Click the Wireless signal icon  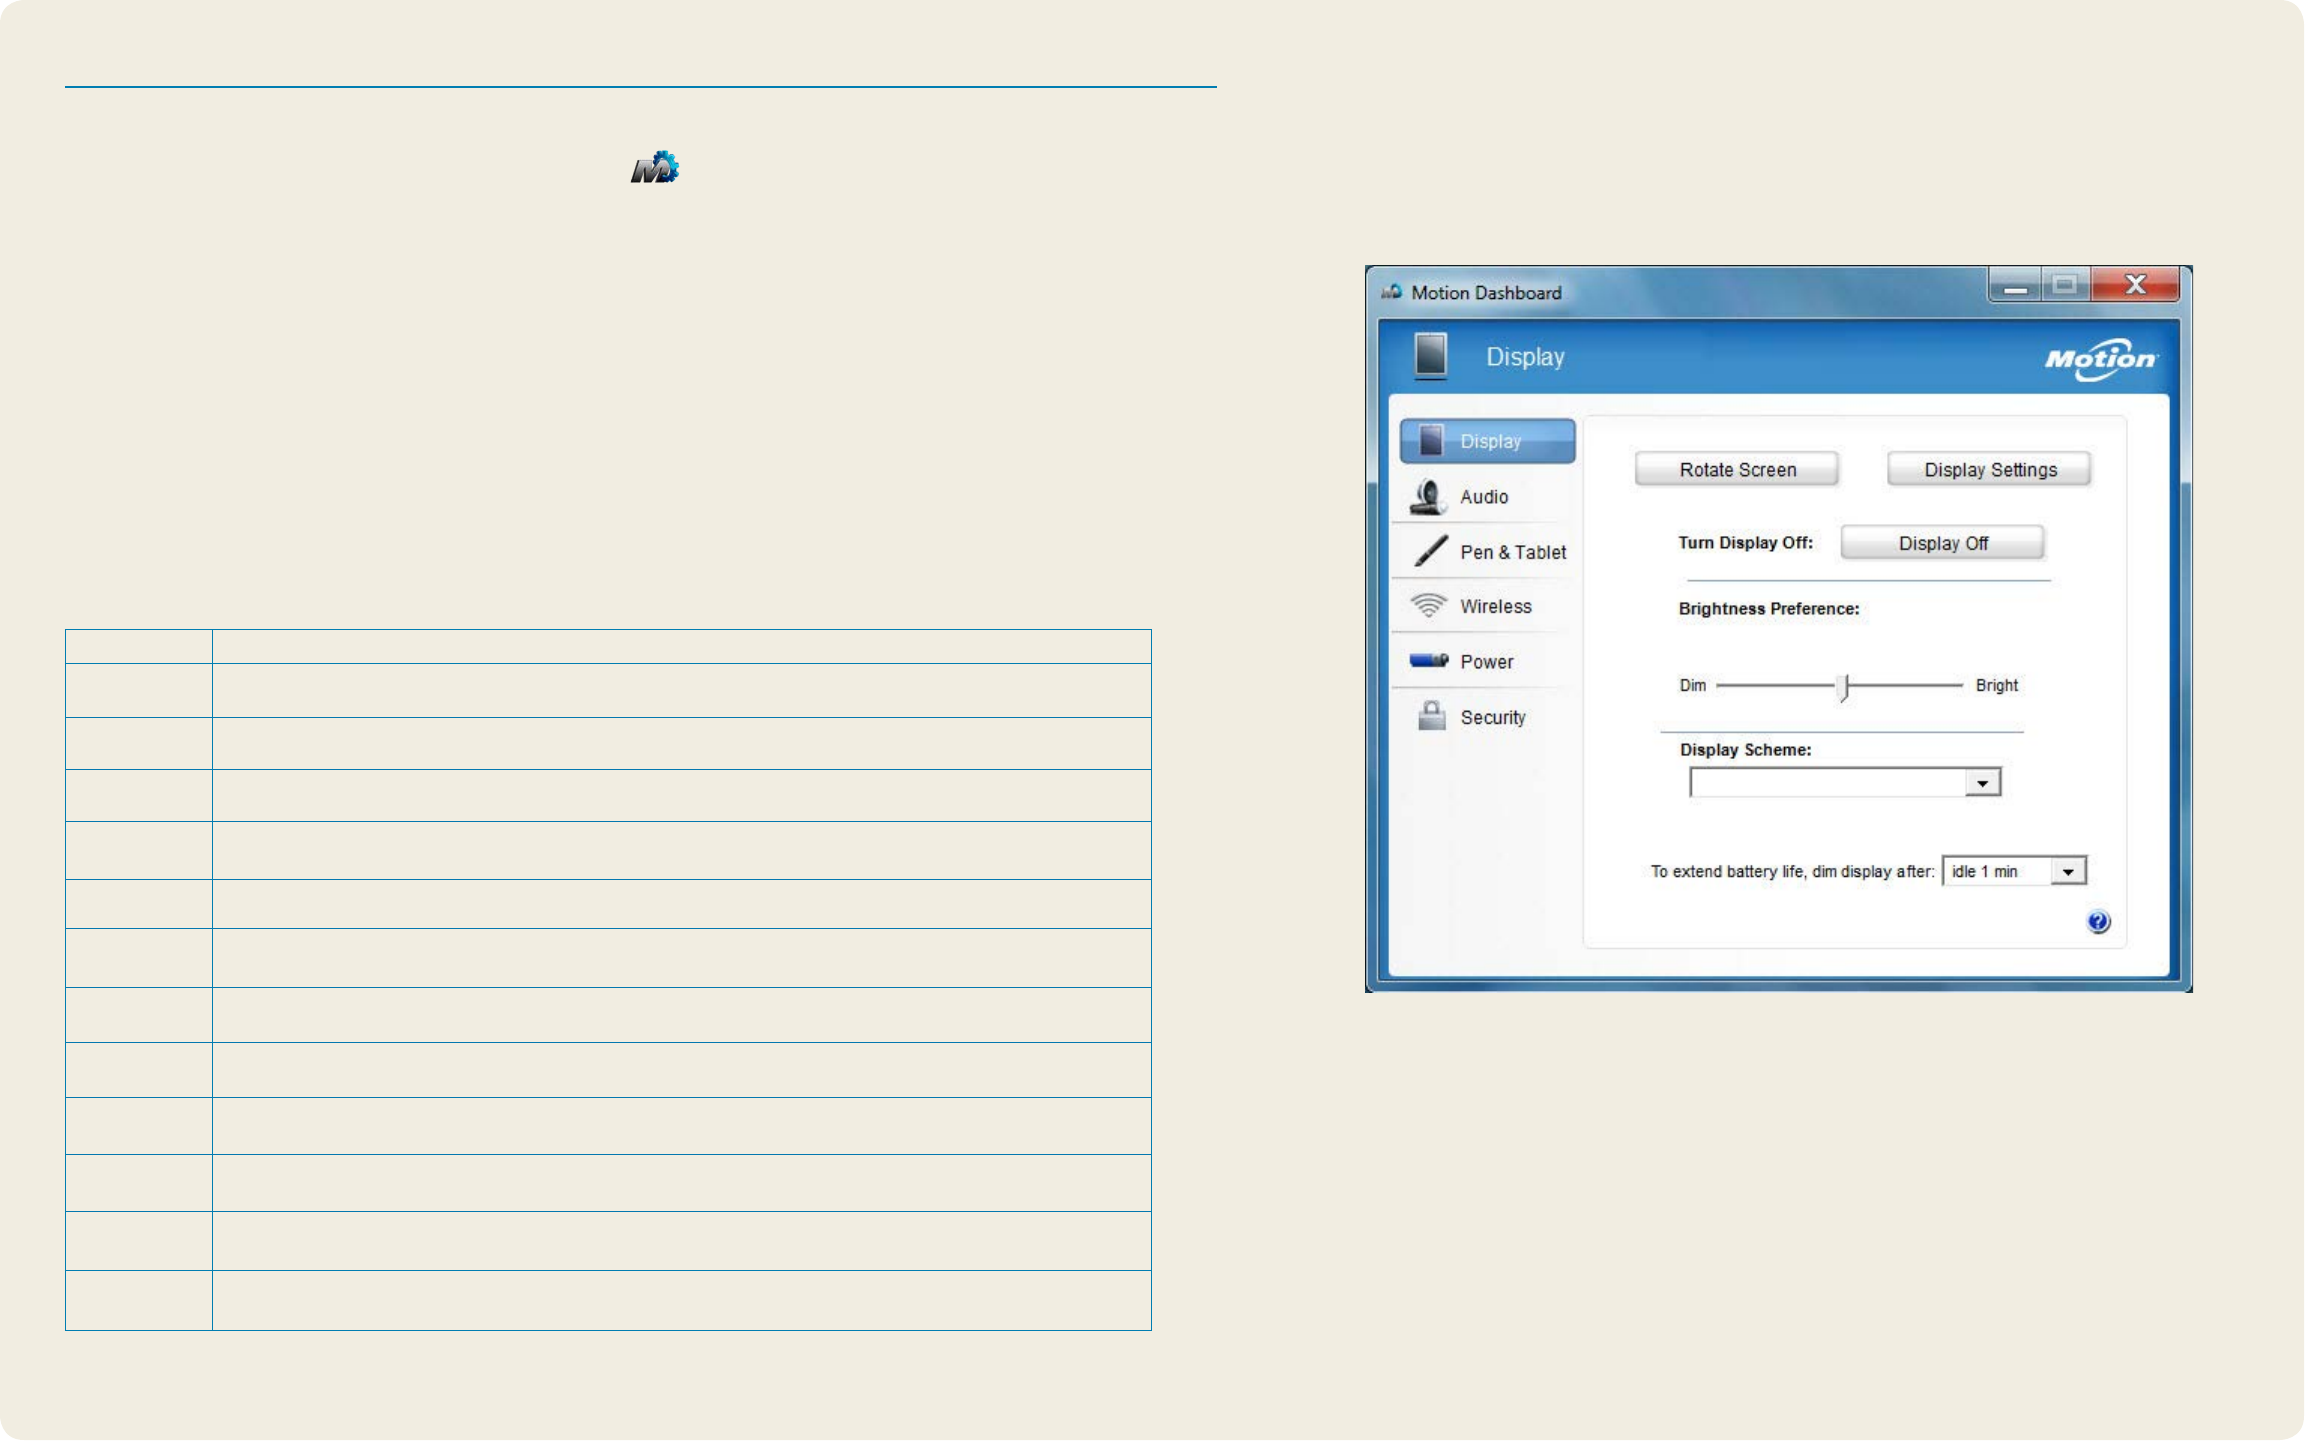pyautogui.click(x=1429, y=606)
